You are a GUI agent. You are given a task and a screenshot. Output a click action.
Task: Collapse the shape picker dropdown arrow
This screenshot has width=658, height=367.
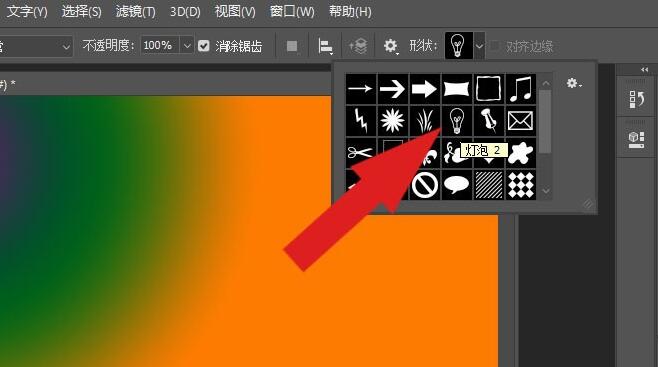[x=479, y=46]
